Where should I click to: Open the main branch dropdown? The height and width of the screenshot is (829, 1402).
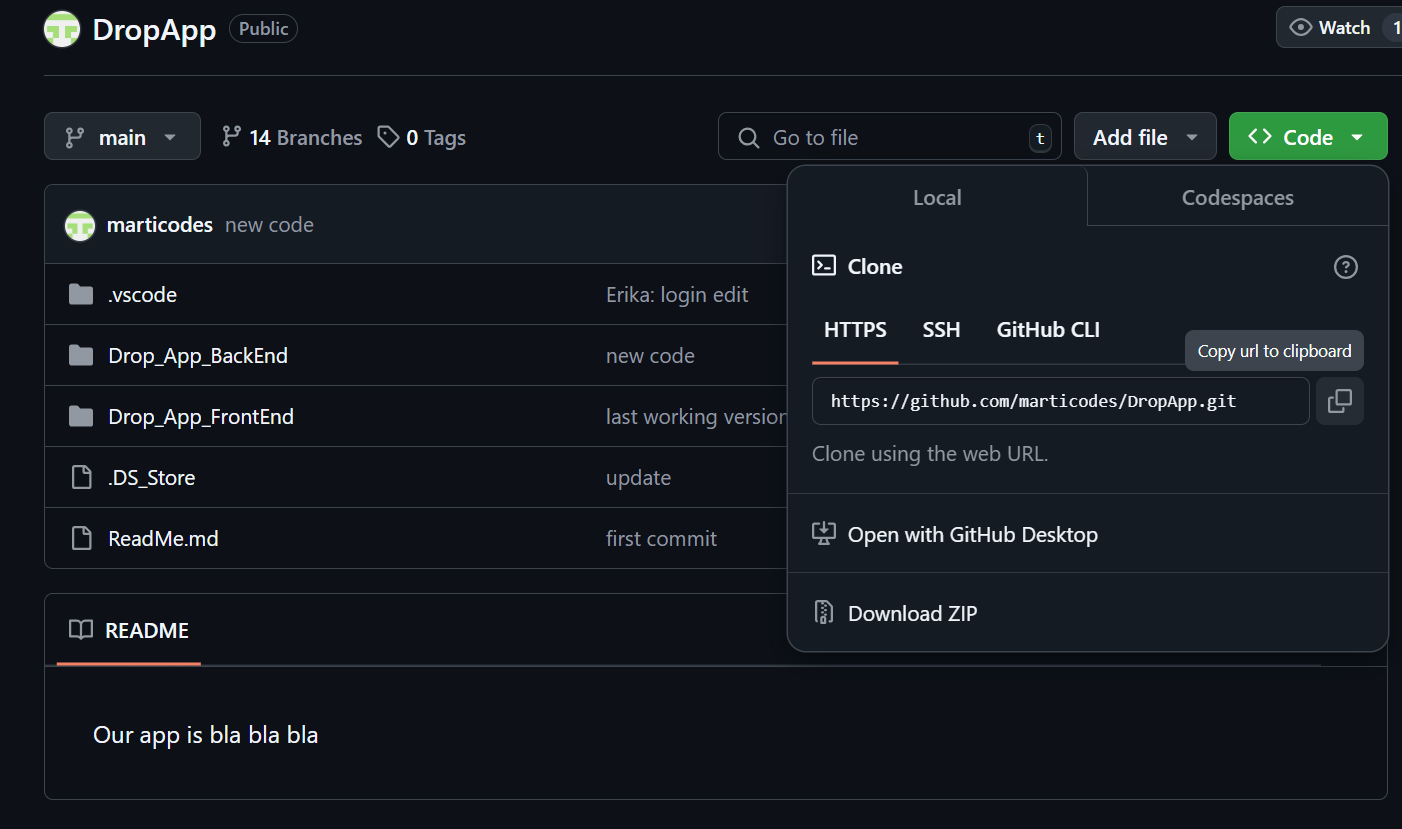pos(122,136)
